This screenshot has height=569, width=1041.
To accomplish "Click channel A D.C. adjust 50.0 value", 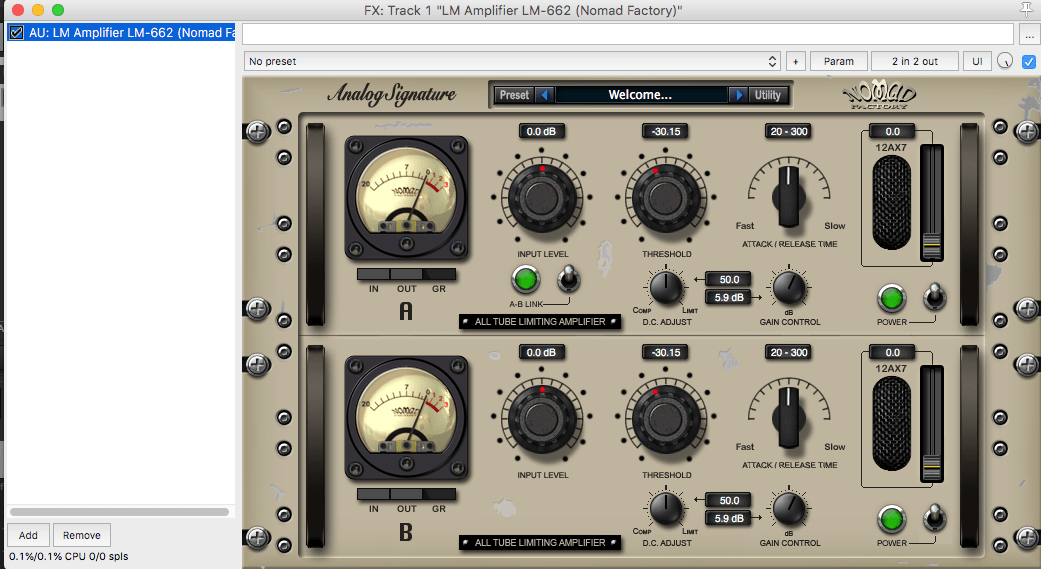I will (729, 280).
